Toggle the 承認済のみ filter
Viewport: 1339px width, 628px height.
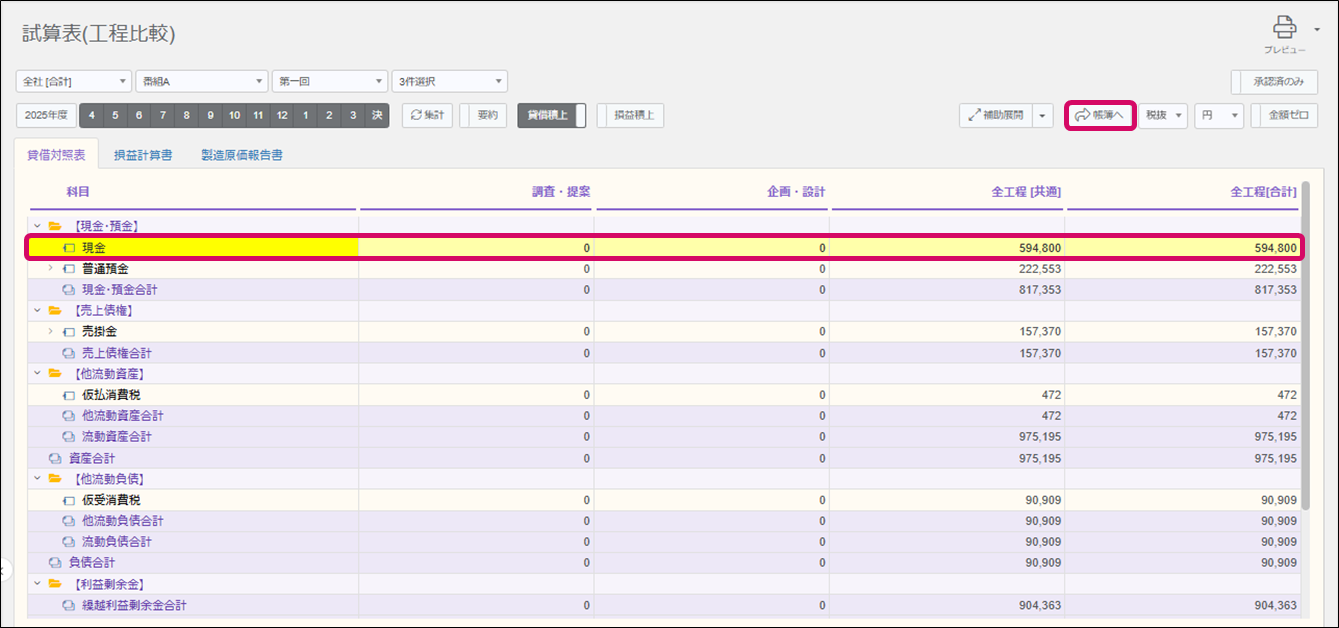[x=1274, y=81]
